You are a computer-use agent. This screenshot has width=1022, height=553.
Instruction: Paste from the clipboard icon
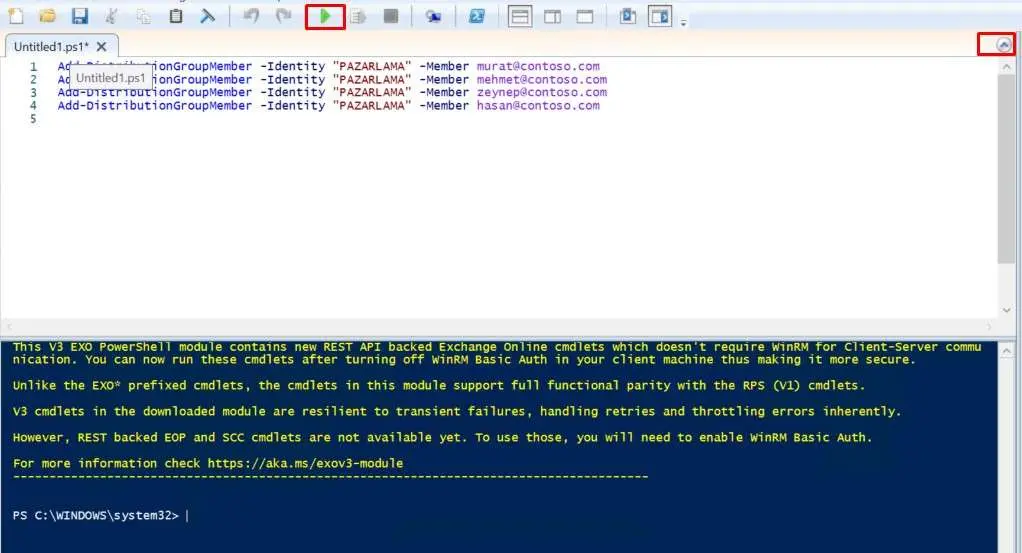click(176, 16)
